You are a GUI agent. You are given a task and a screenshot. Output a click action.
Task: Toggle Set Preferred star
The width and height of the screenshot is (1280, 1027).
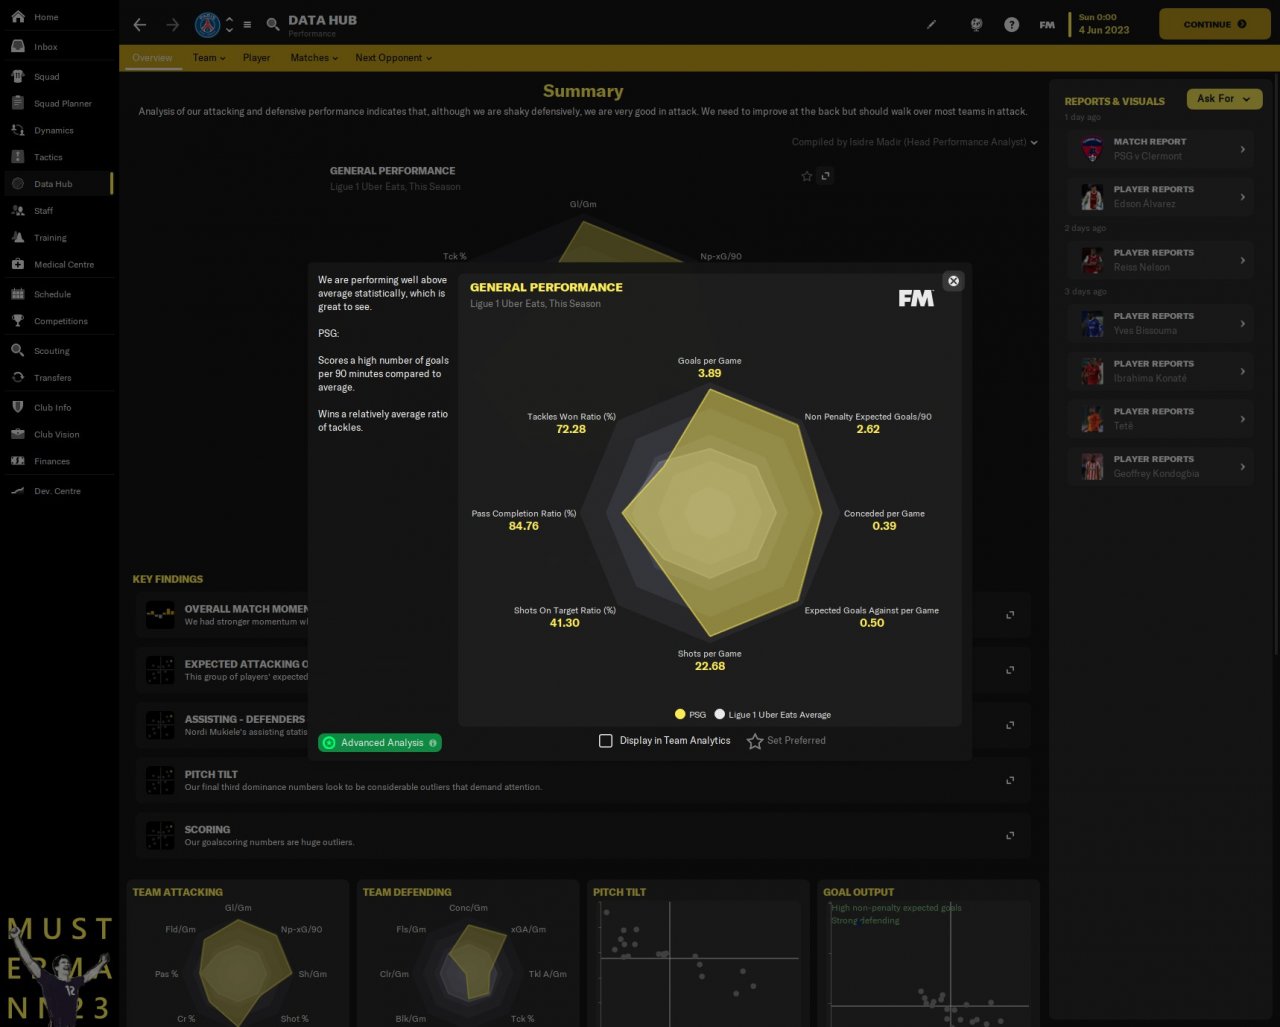click(786, 741)
